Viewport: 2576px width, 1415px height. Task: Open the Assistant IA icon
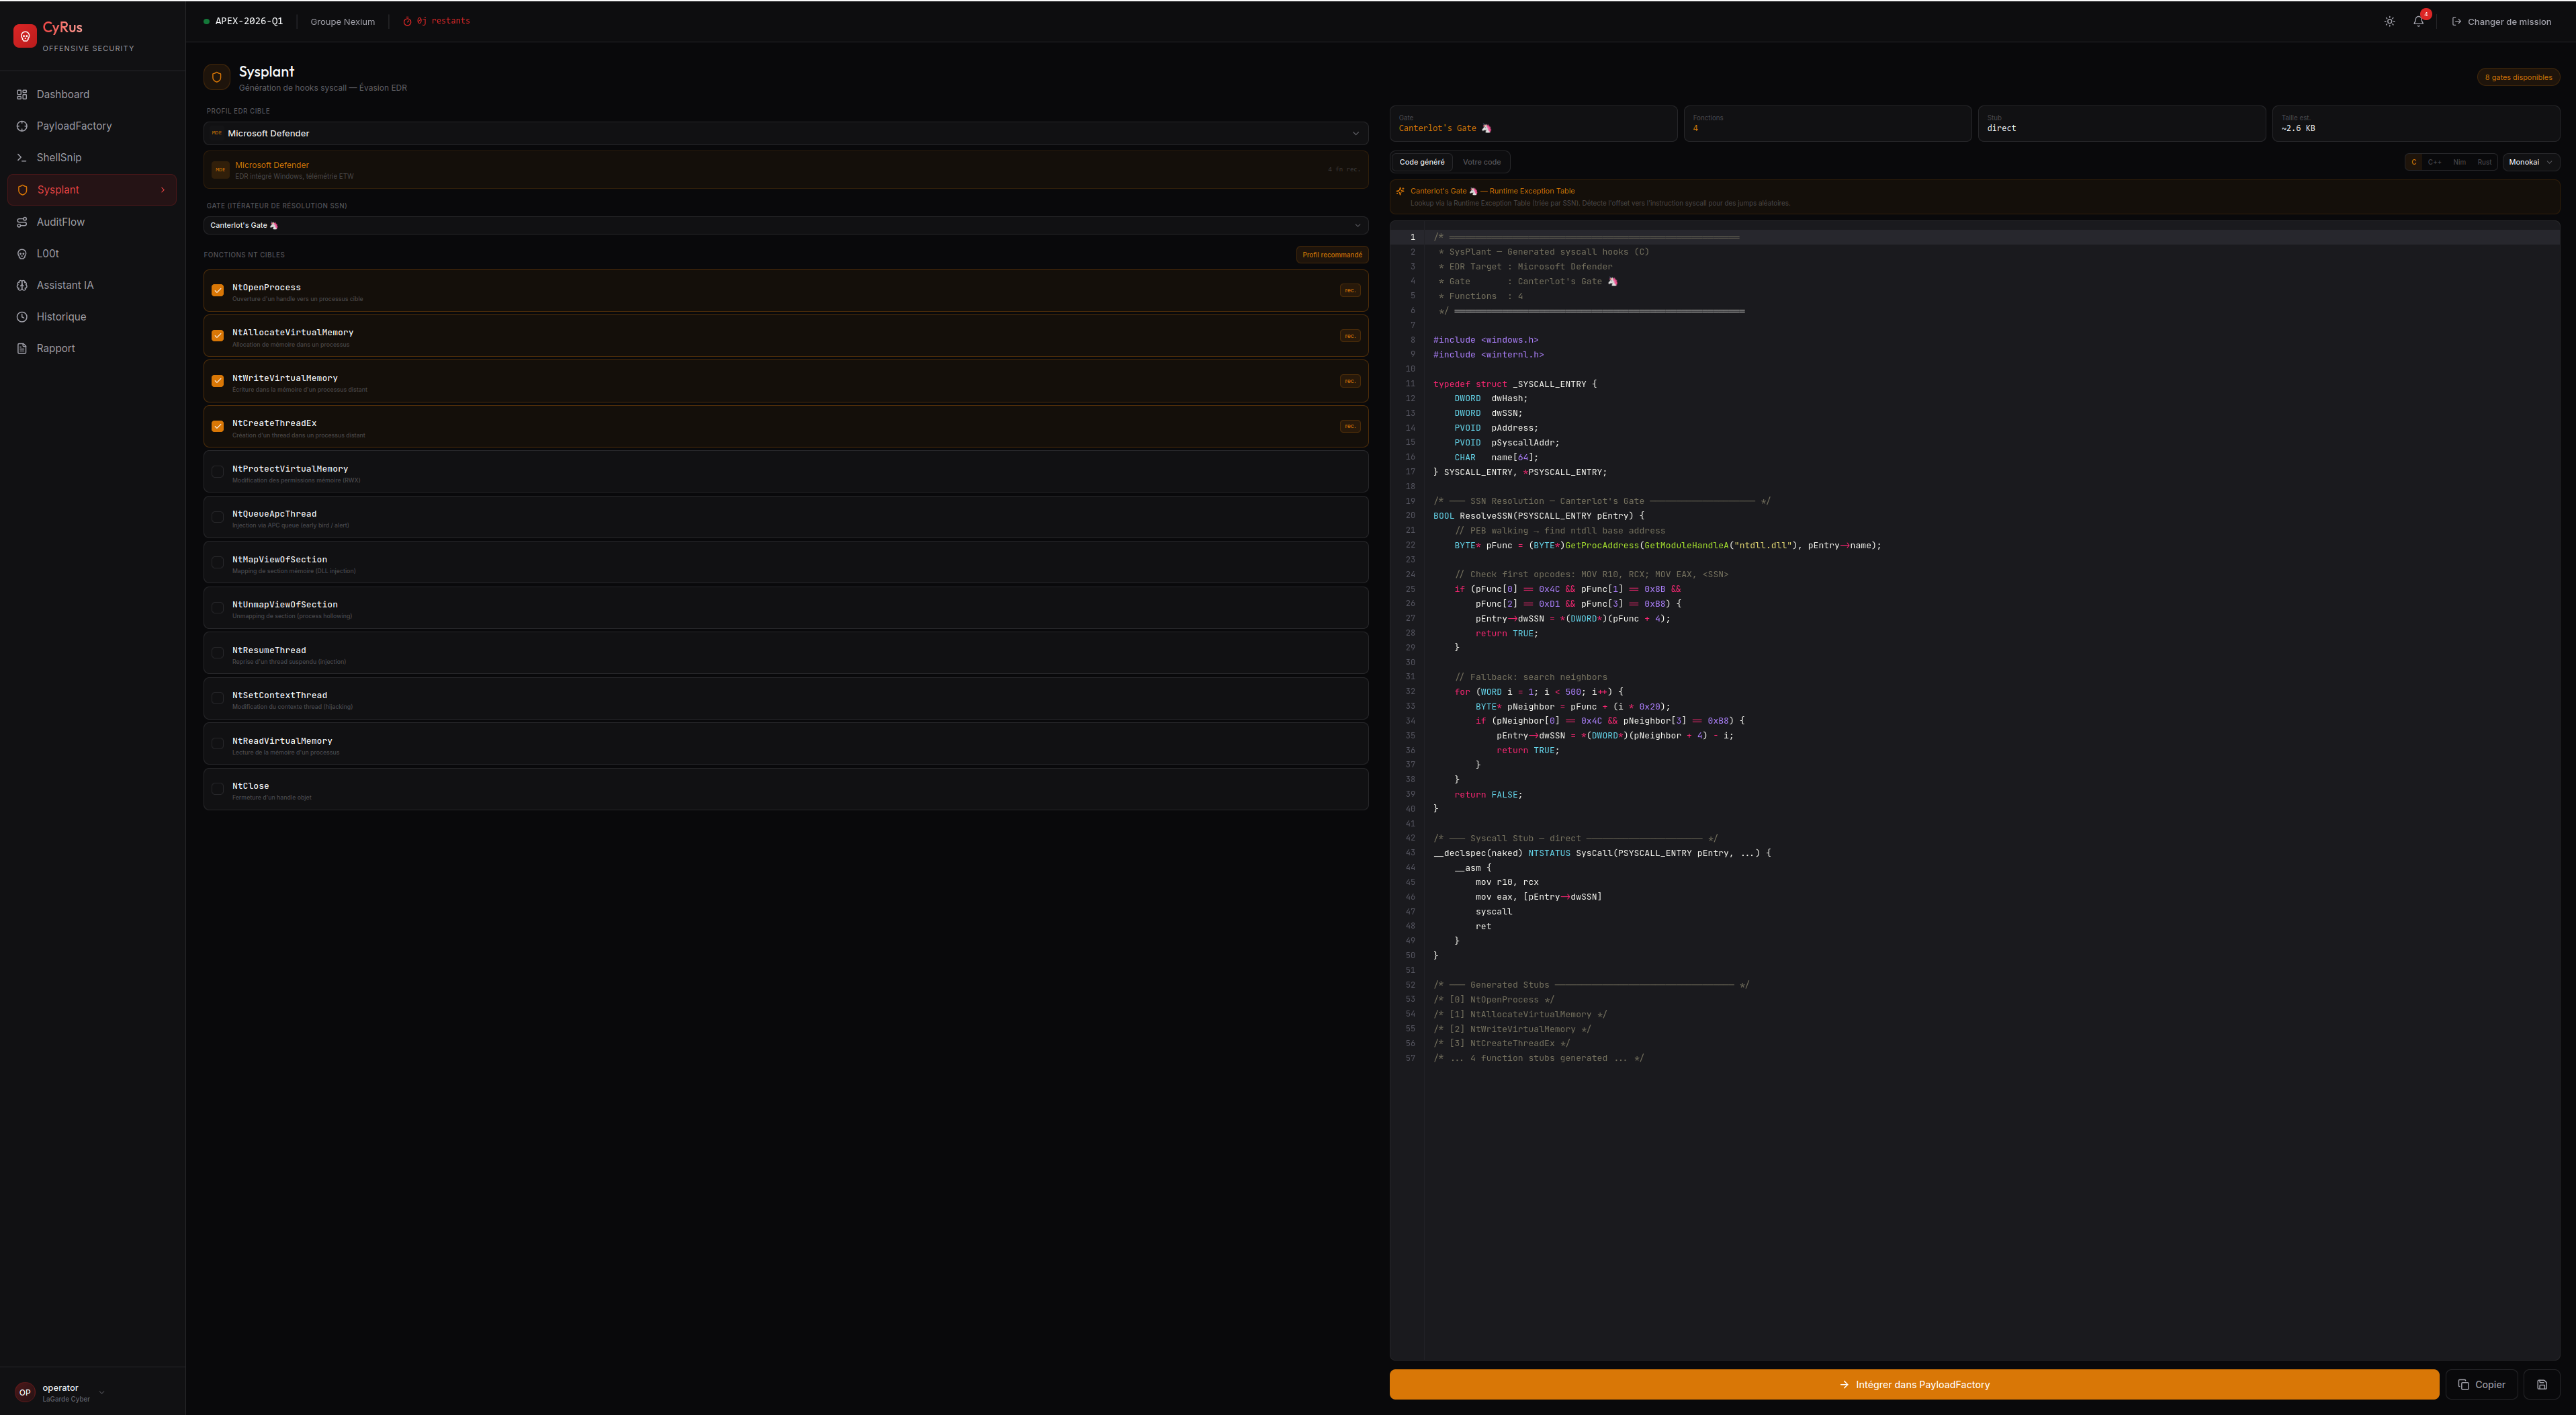point(22,285)
